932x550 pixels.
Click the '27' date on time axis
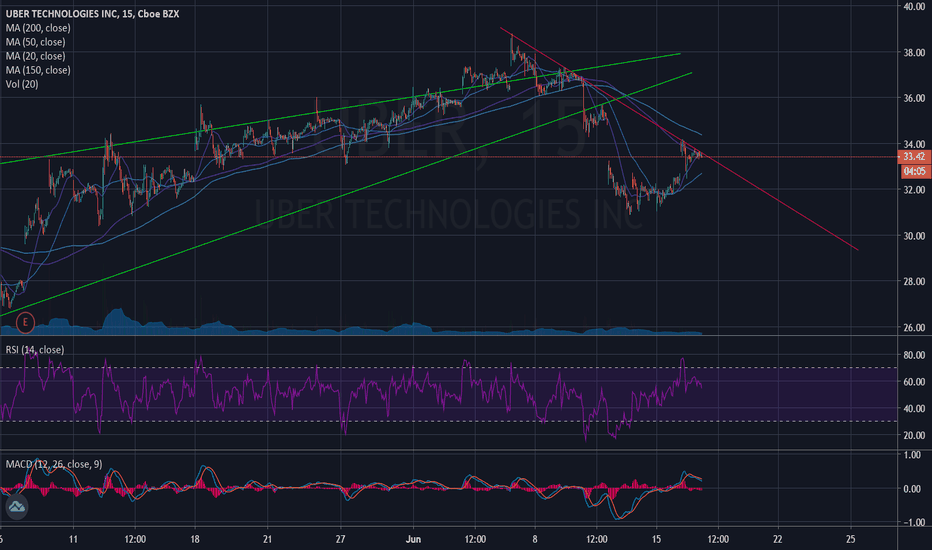click(340, 539)
